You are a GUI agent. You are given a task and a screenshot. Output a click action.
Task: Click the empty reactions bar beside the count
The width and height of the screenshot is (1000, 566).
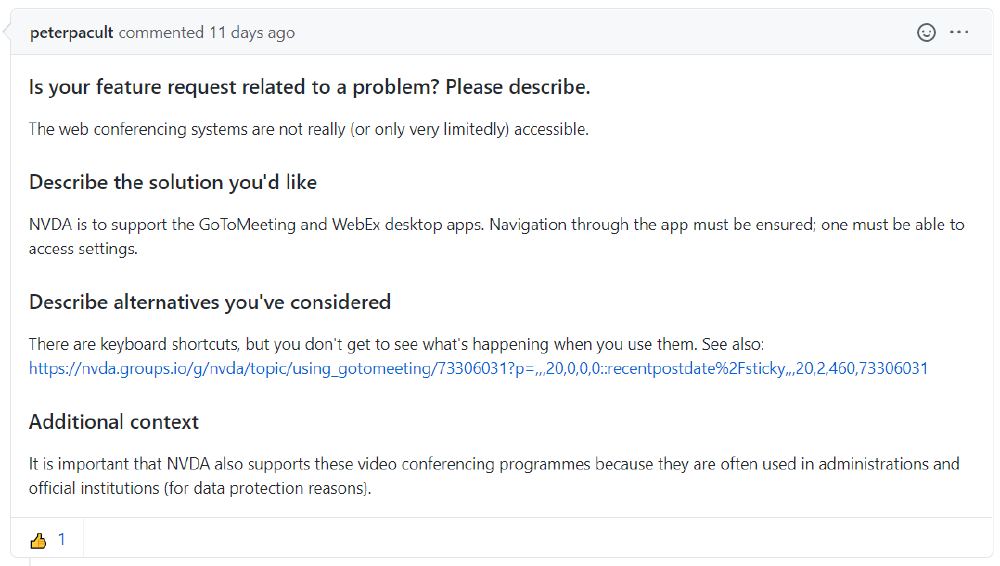[536, 540]
